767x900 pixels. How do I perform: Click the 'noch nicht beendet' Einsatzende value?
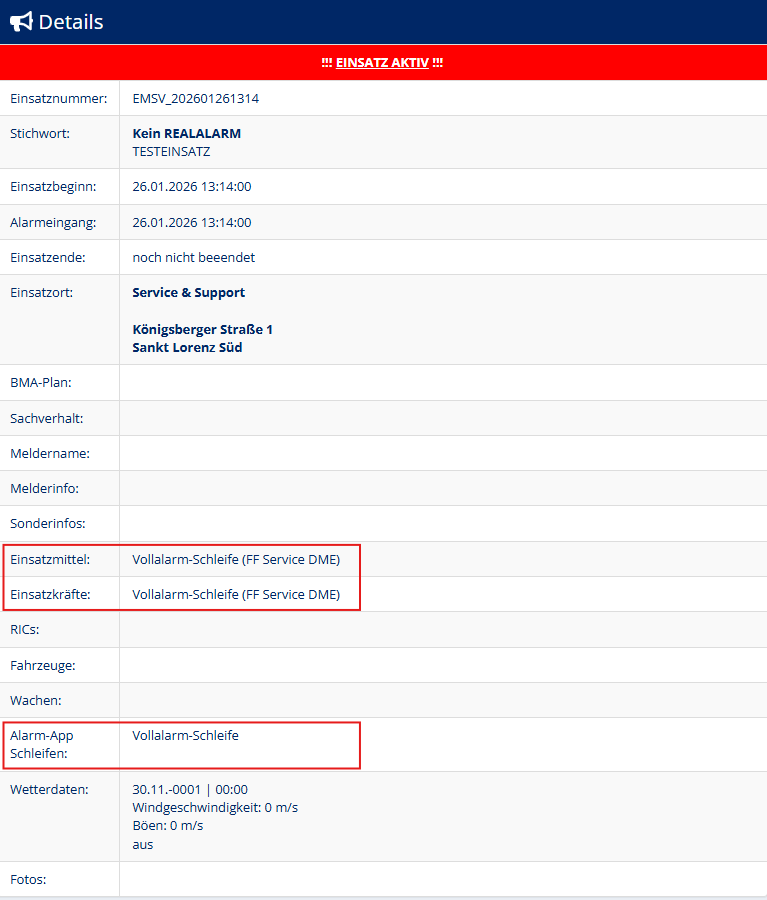[x=193, y=257]
